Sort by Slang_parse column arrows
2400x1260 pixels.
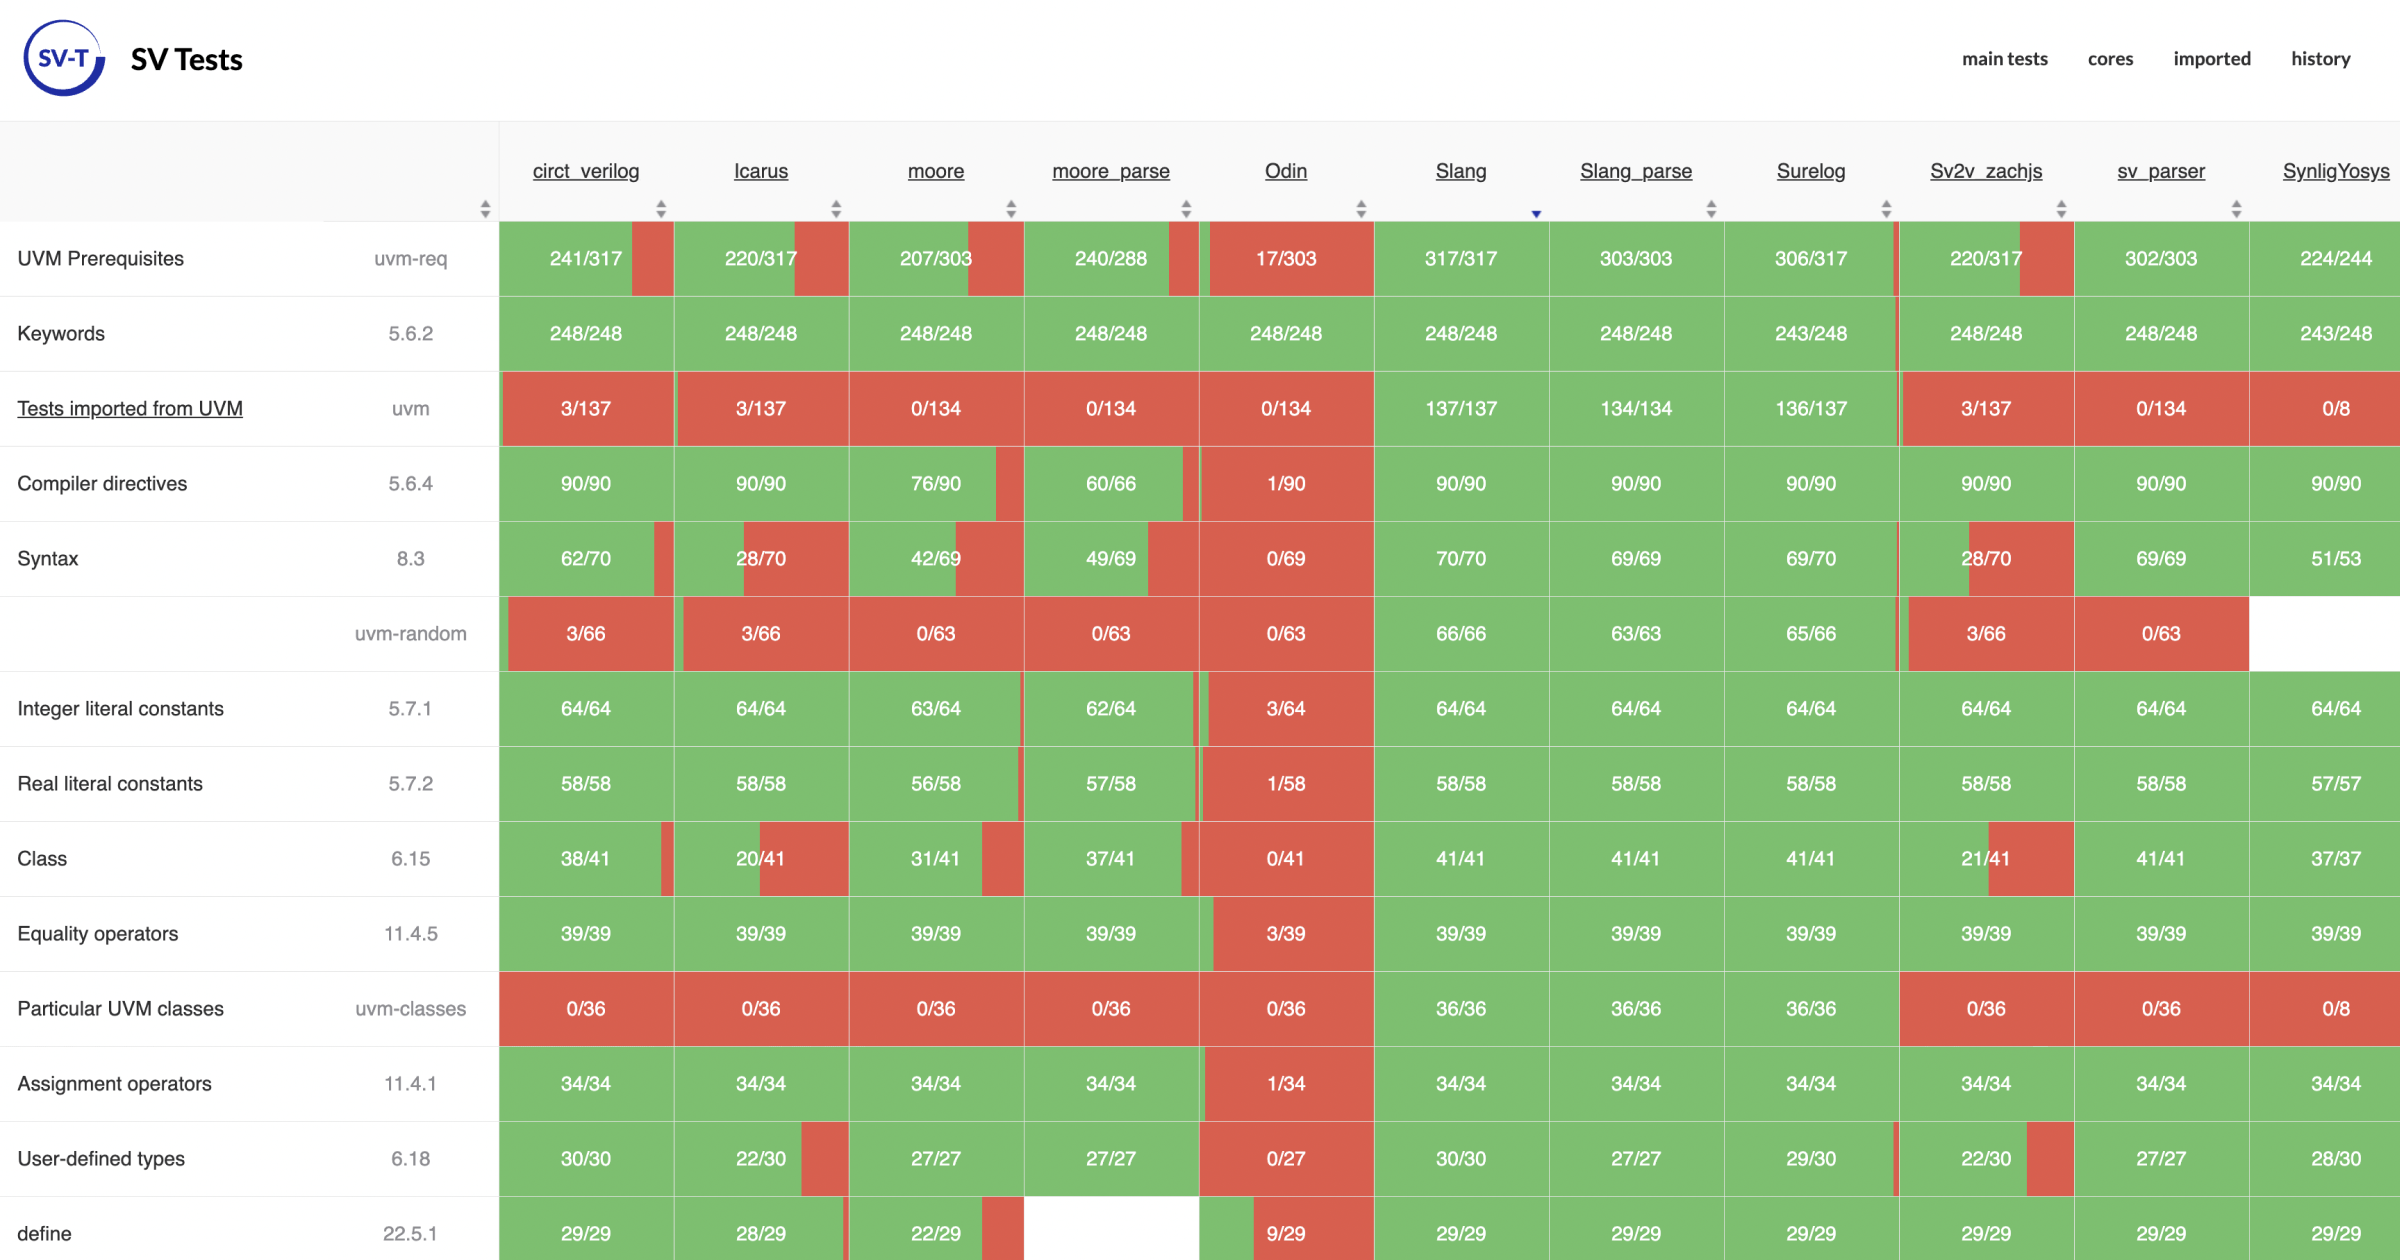coord(1711,208)
